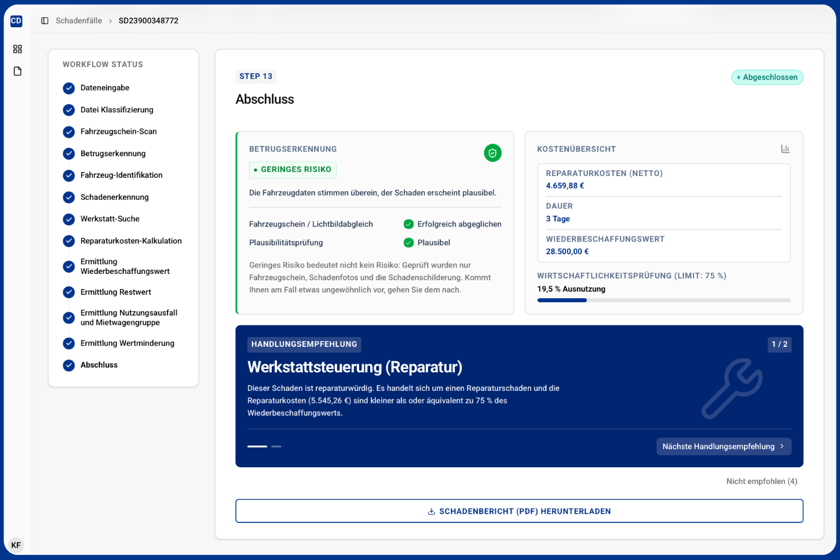The height and width of the screenshot is (560, 840).
Task: Click Werkstattsteuerung (Reparatur) heading
Action: pyautogui.click(x=355, y=367)
